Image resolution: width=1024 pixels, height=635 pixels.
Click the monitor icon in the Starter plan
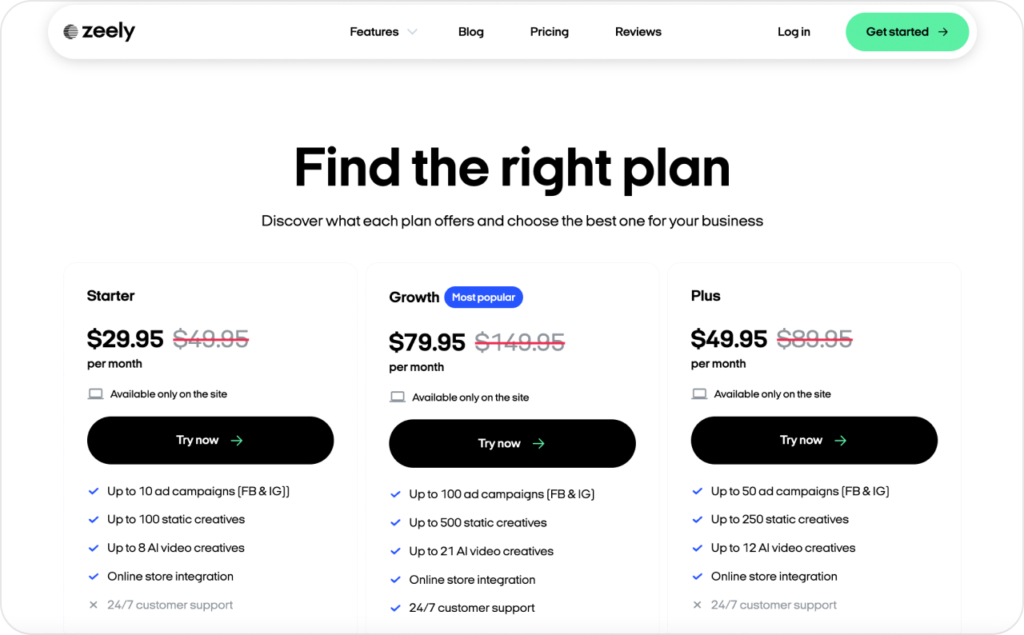click(94, 393)
